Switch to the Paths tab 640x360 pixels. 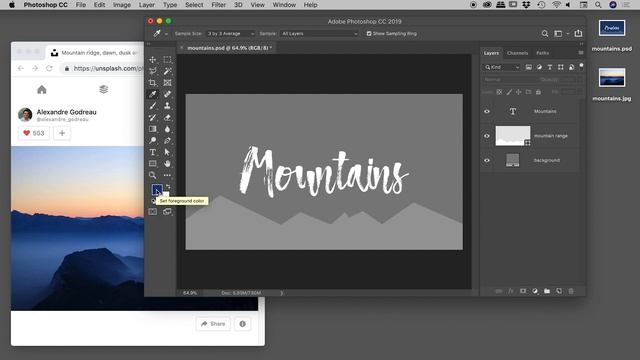coord(542,53)
